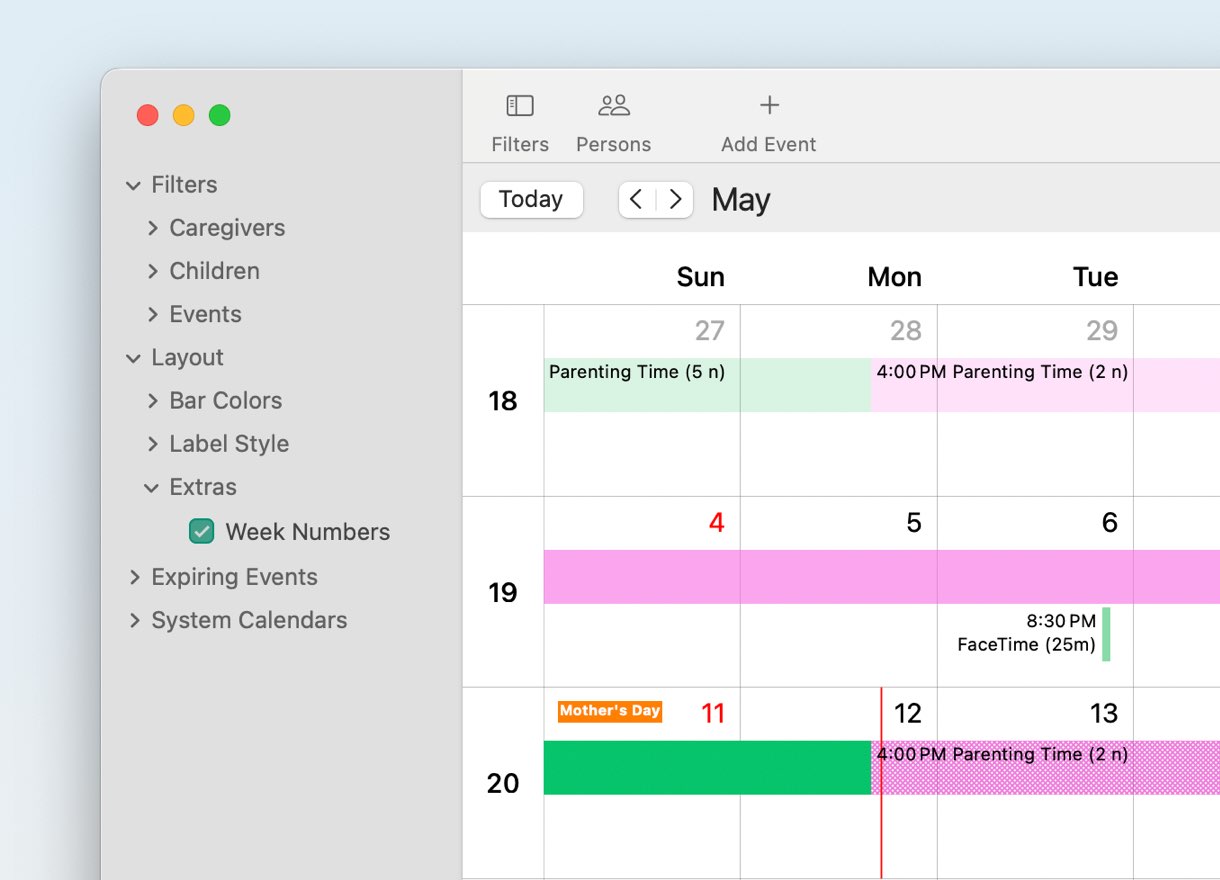Viewport: 1220px width, 880px height.
Task: Select Sunday May 11
Action: pos(713,714)
